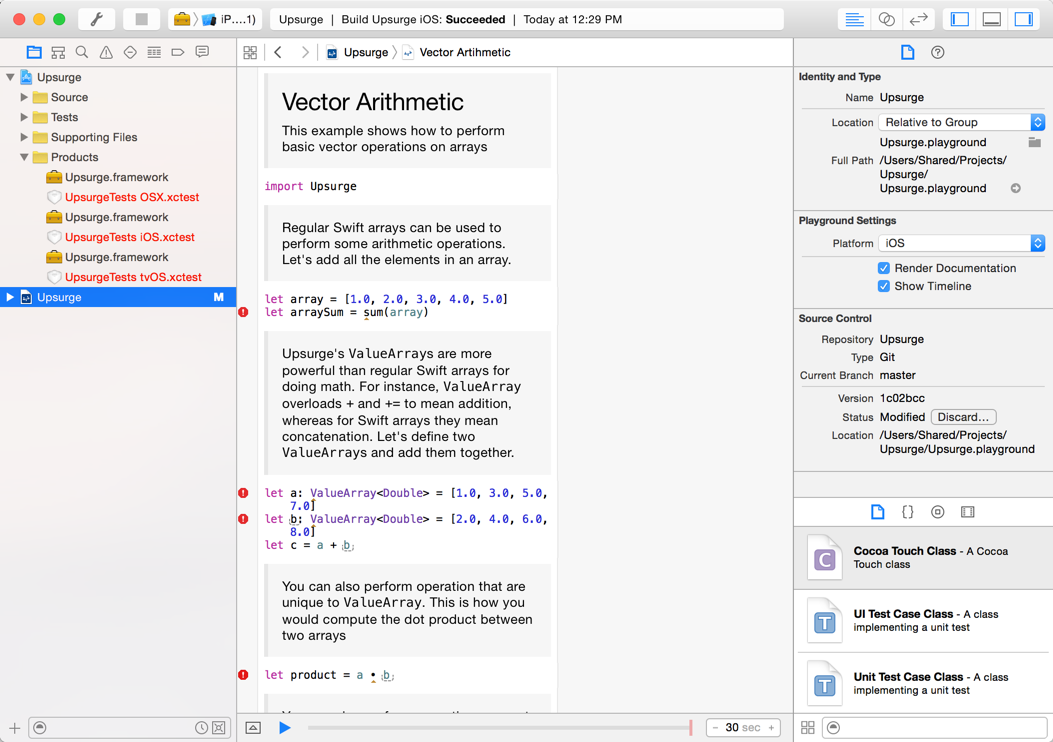Increase the 30 sec timeline duration
Viewport: 1053px width, 742px height.
(771, 727)
